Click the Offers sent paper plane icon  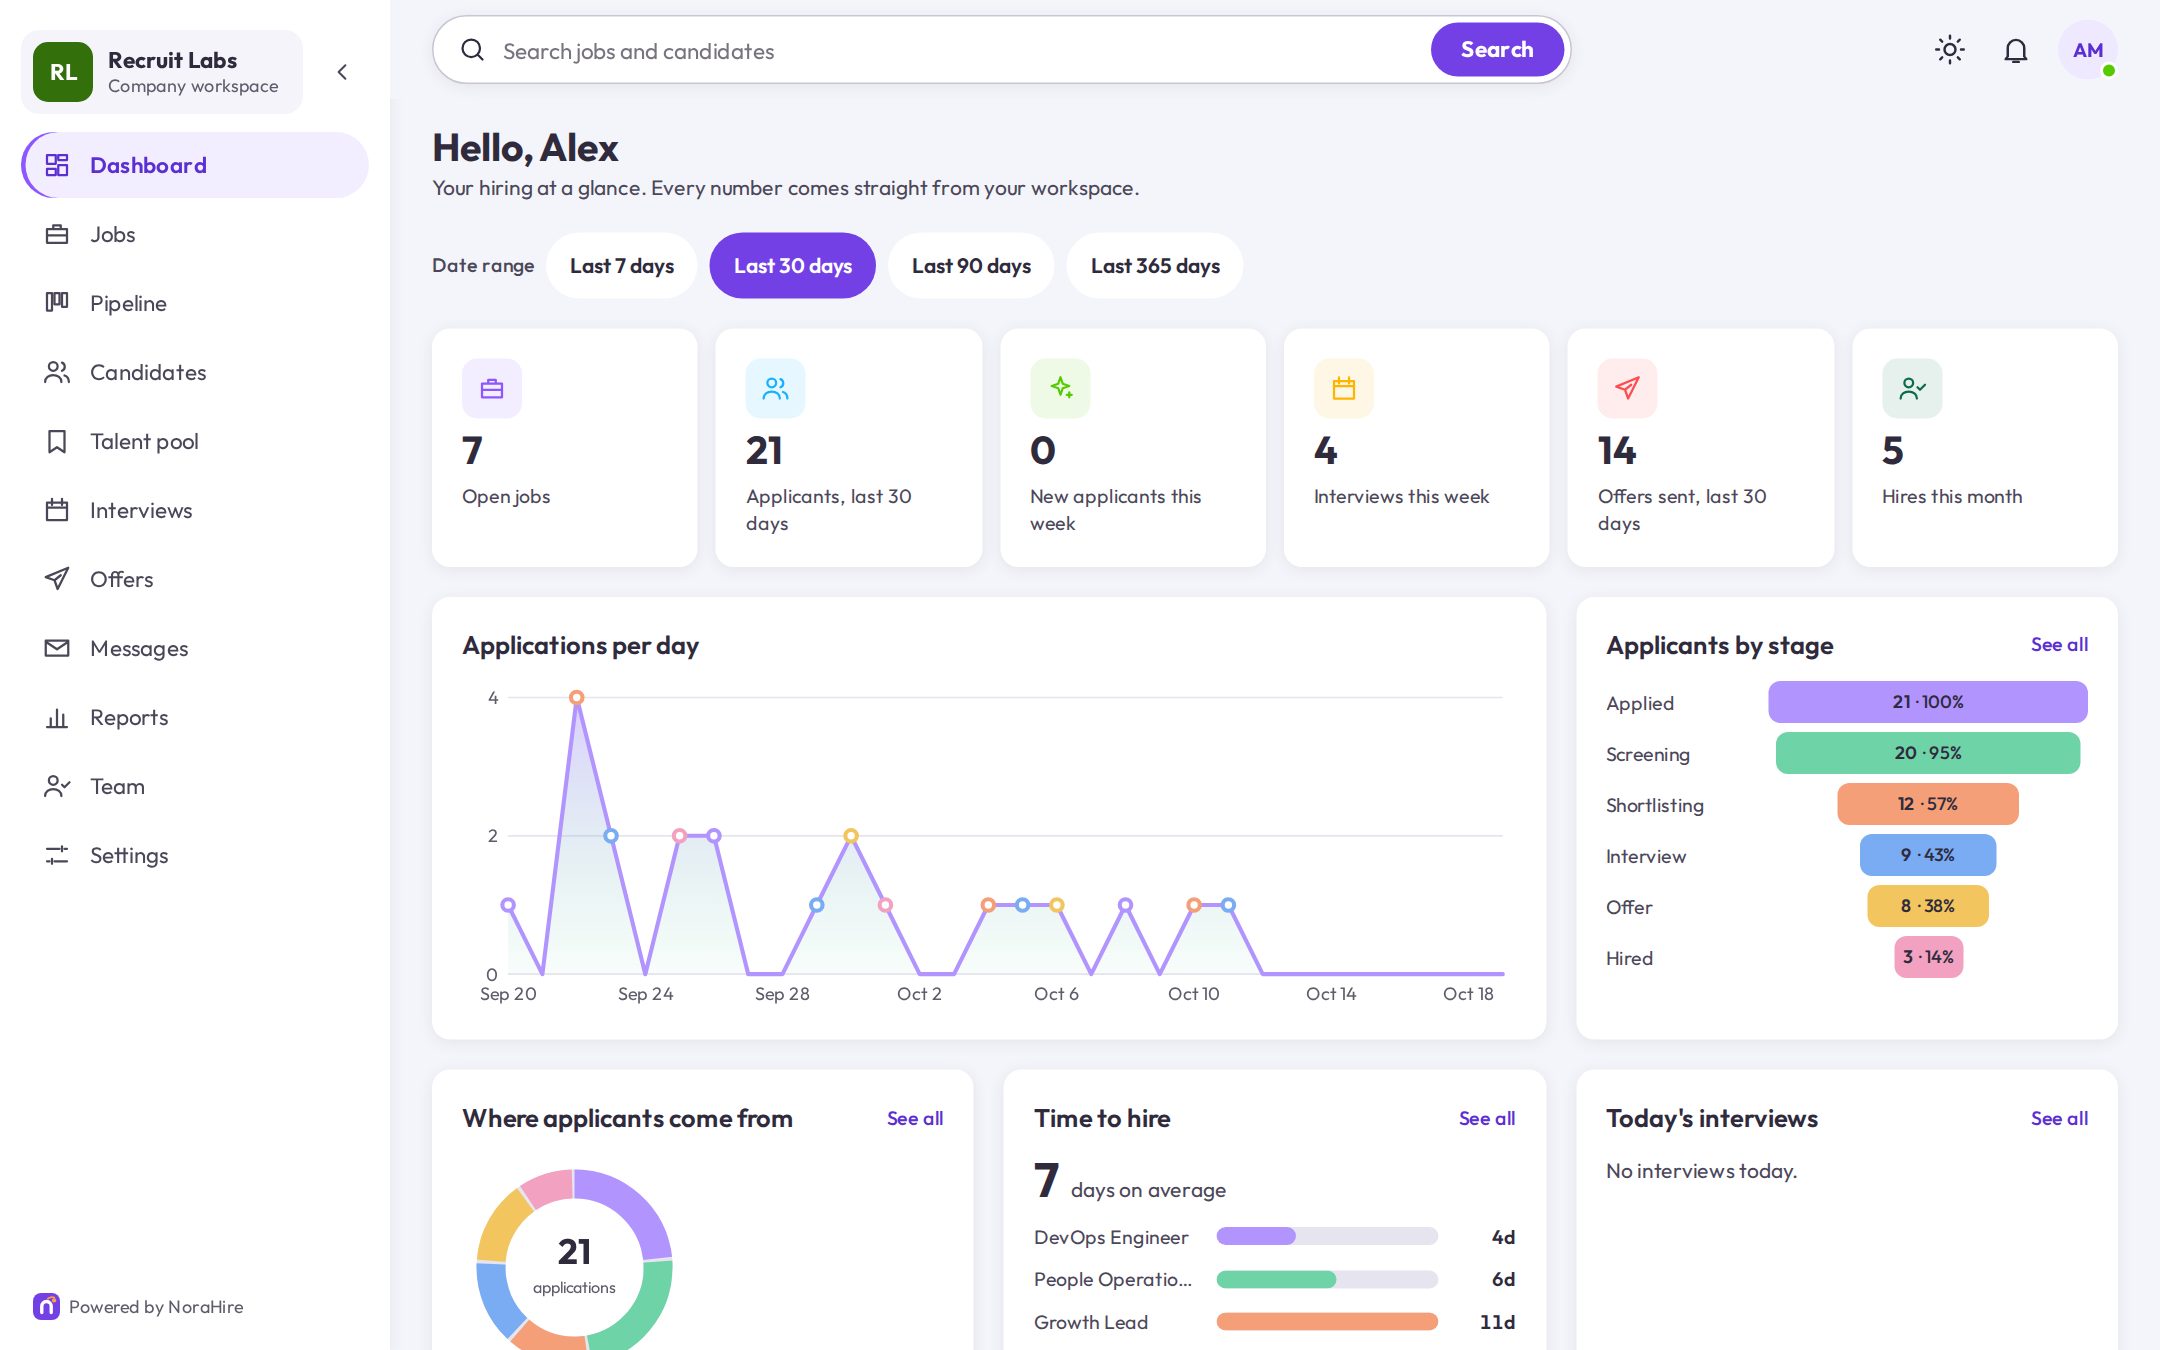click(x=1628, y=388)
